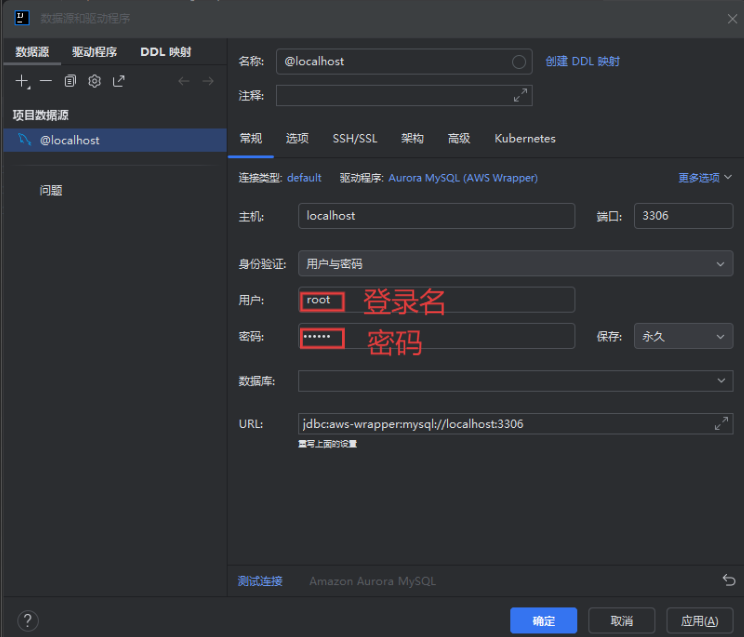Click the 取消 button
This screenshot has width=744, height=637.
pyautogui.click(x=622, y=620)
